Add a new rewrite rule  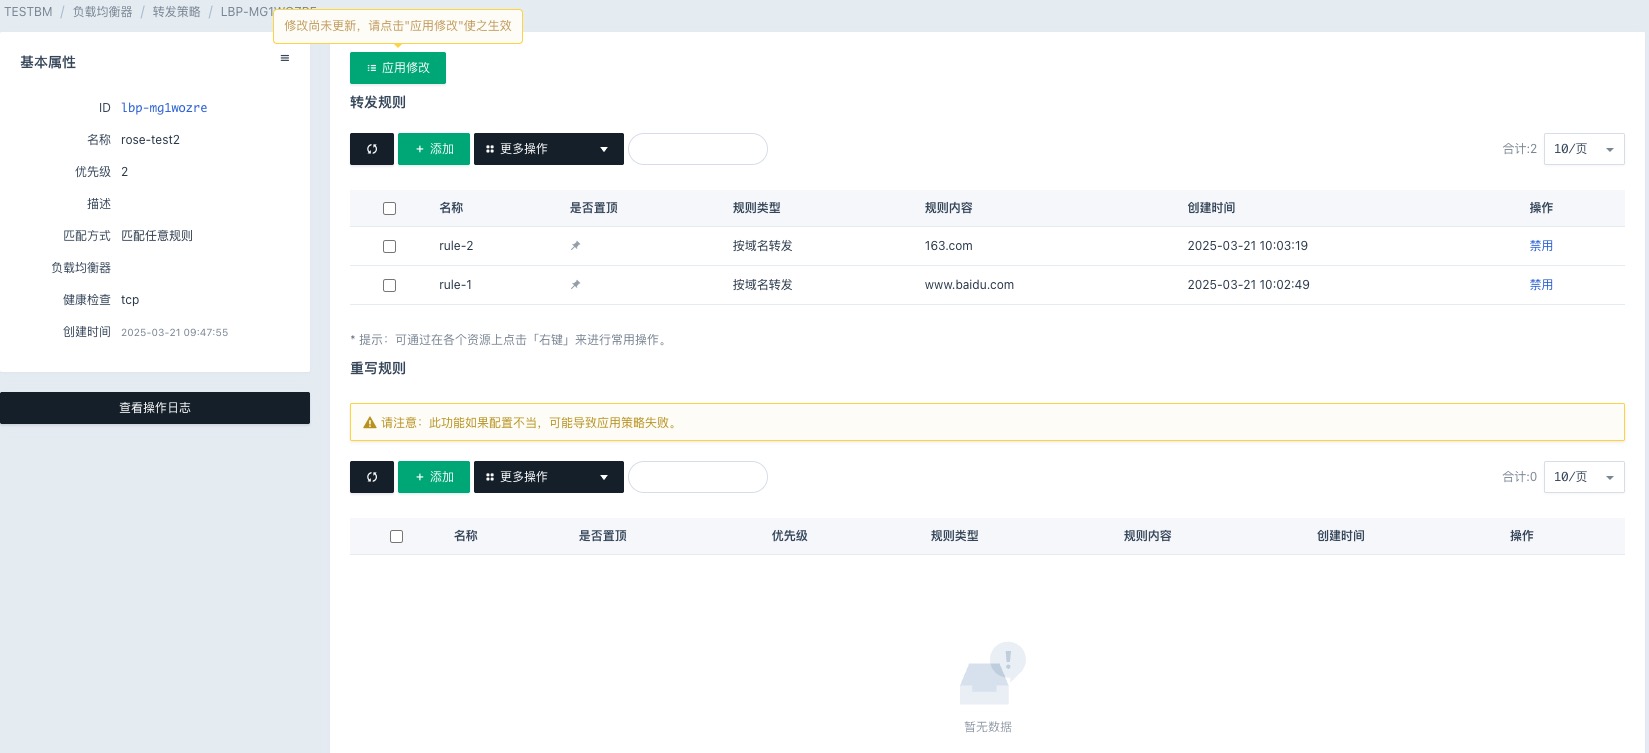click(x=434, y=477)
